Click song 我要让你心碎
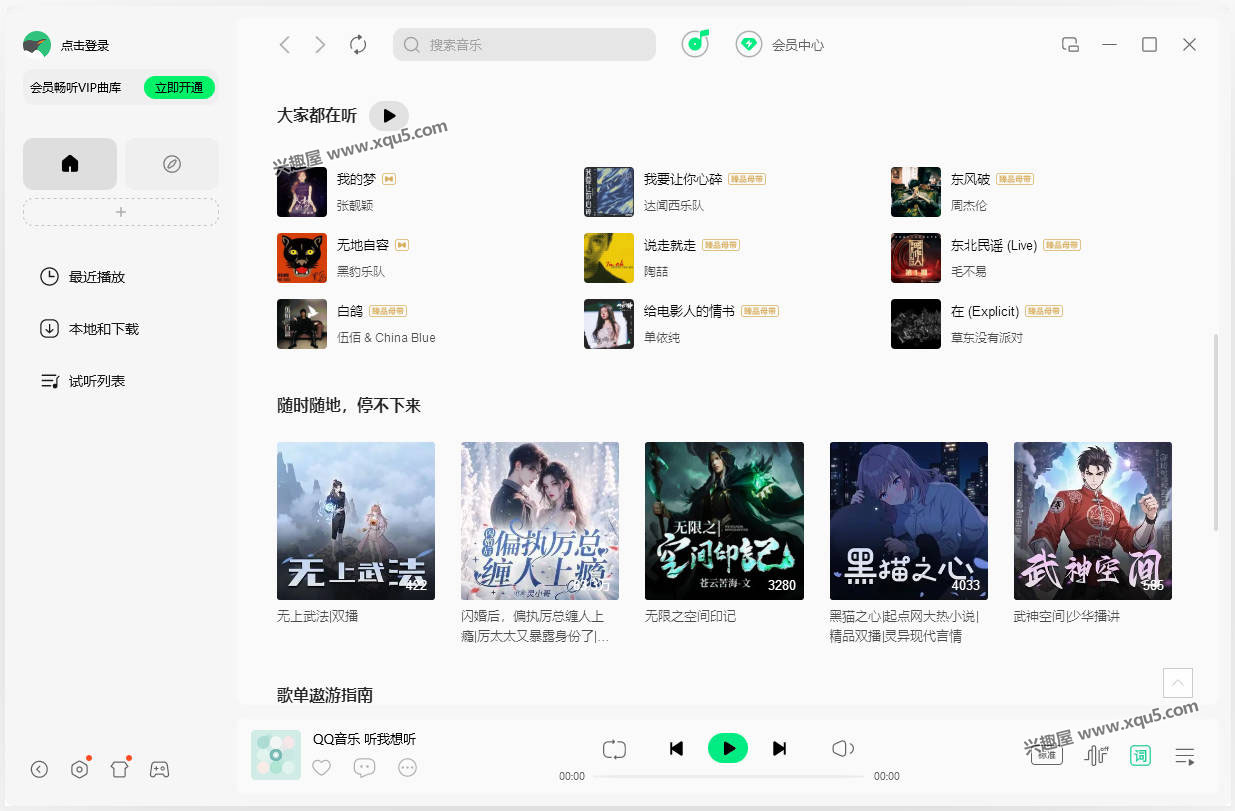 pyautogui.click(x=682, y=179)
